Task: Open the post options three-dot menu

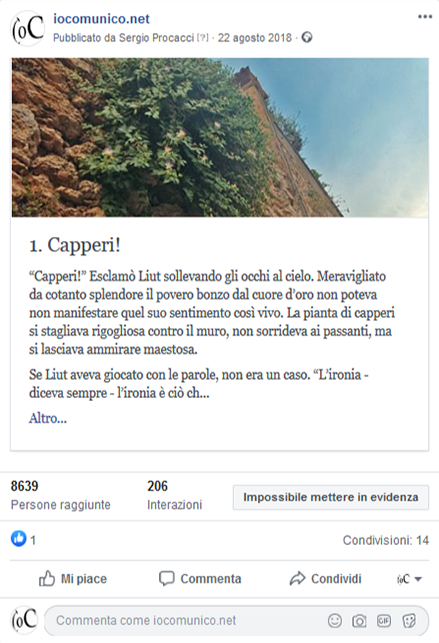Action: (x=425, y=17)
